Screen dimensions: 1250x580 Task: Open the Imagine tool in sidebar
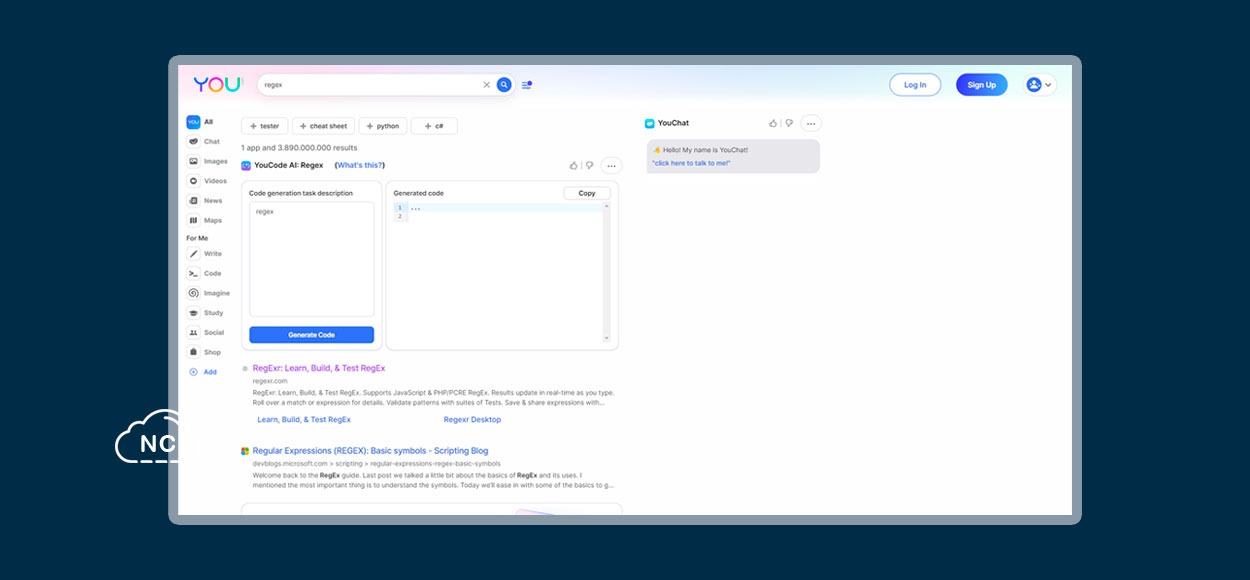(209, 293)
